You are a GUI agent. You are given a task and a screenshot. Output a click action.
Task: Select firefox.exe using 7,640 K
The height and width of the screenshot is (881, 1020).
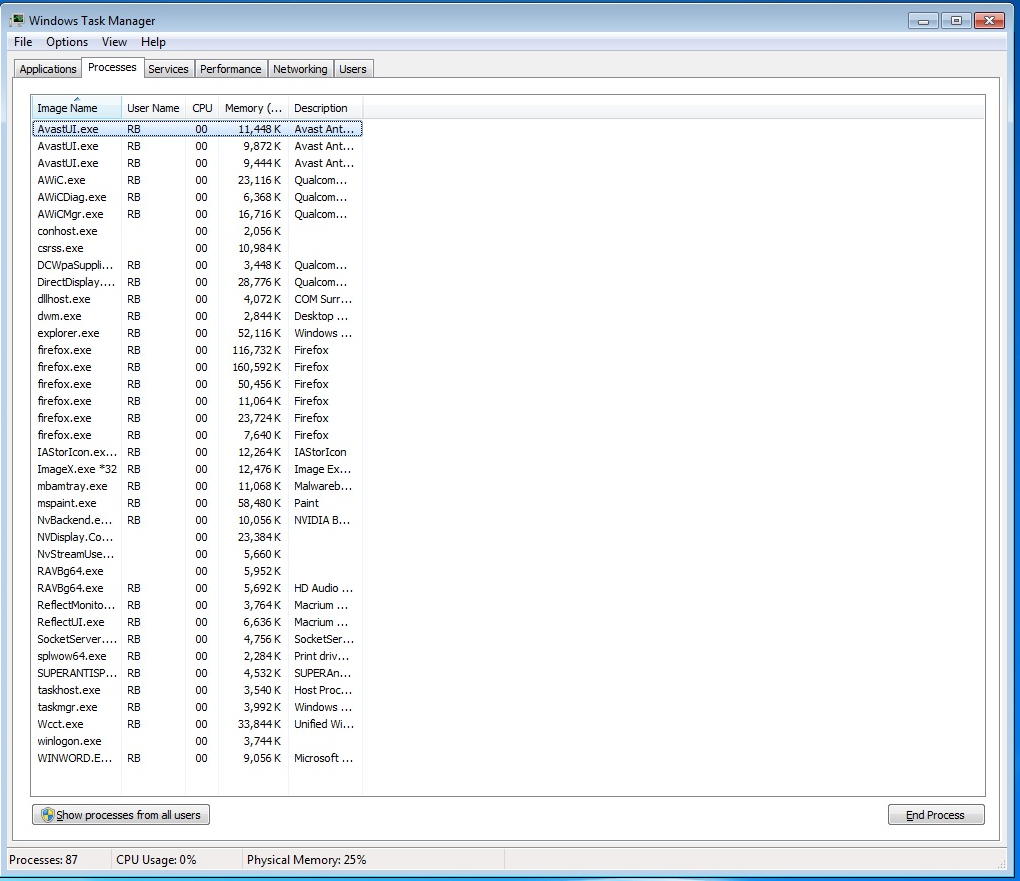(x=197, y=435)
